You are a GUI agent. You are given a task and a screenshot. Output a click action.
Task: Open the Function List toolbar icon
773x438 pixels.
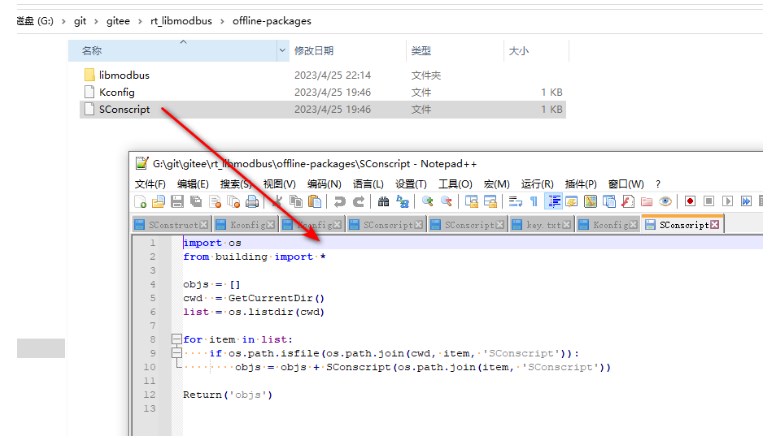point(628,202)
